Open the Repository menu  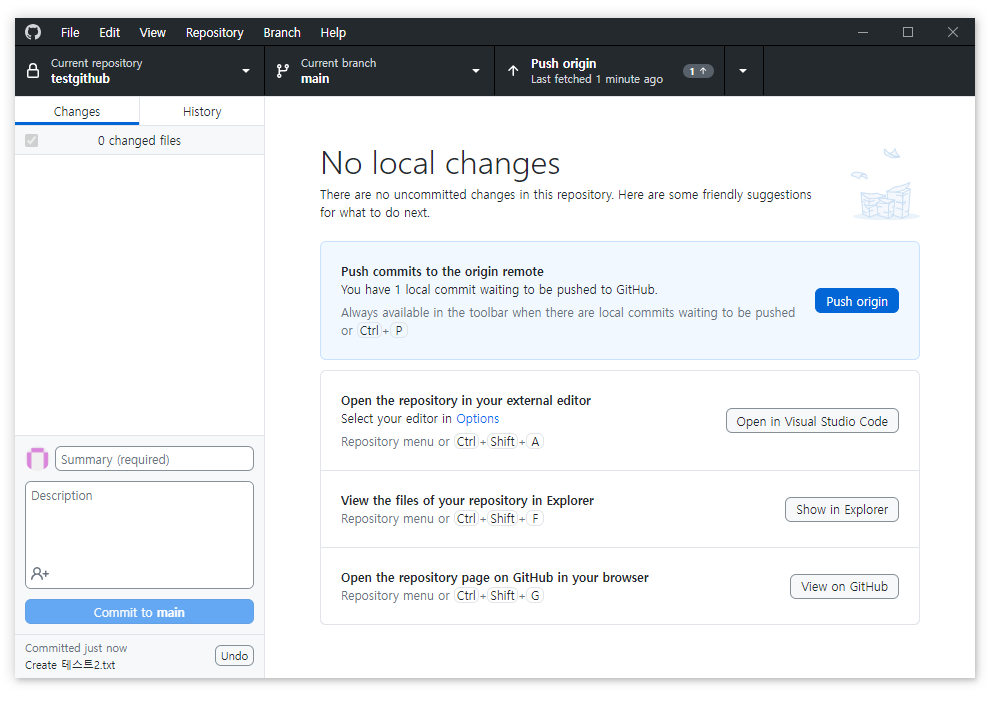pyautogui.click(x=215, y=33)
